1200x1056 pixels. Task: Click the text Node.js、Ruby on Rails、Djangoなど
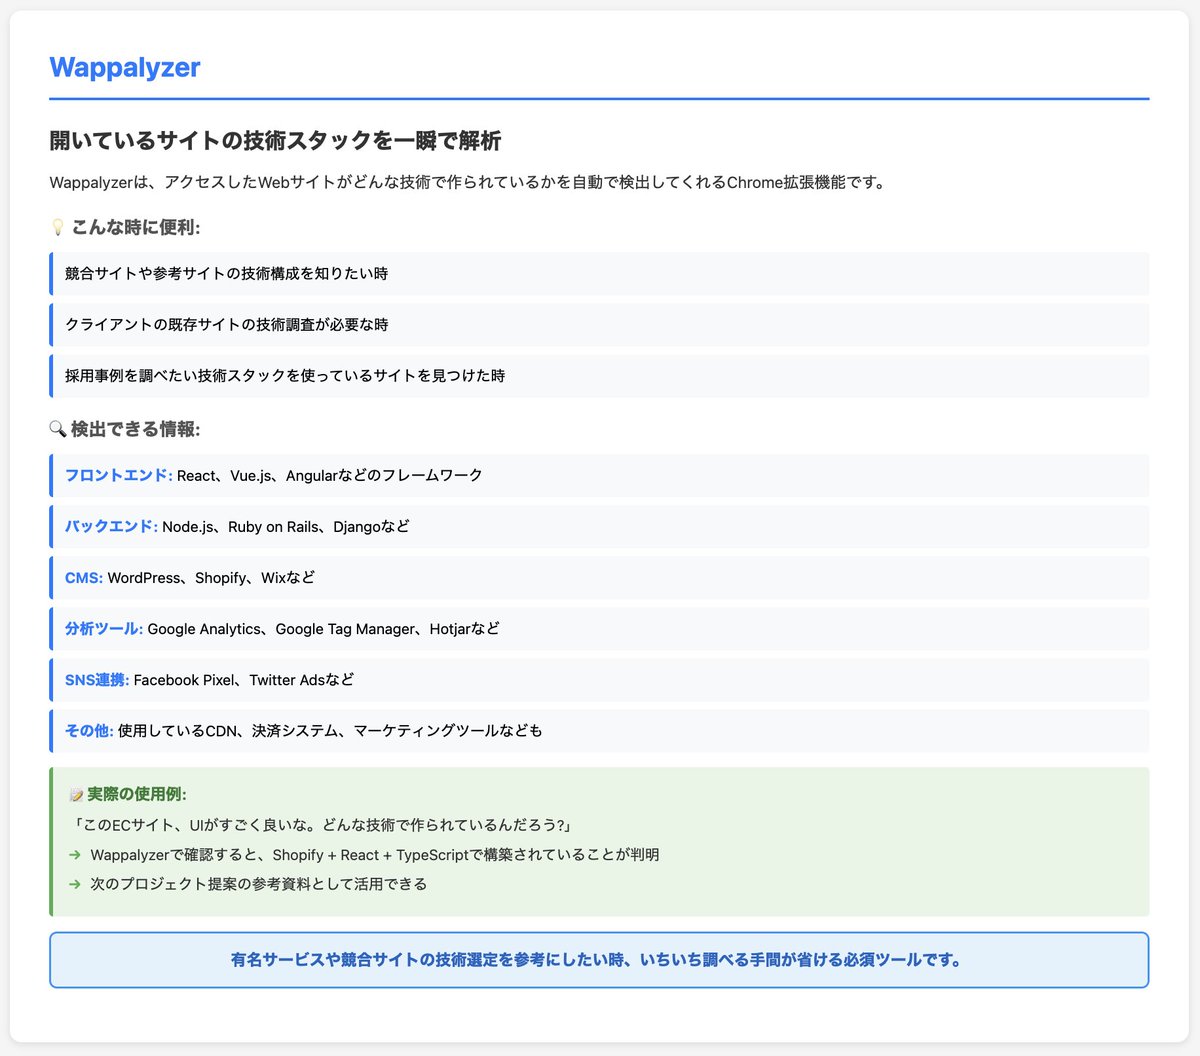286,526
